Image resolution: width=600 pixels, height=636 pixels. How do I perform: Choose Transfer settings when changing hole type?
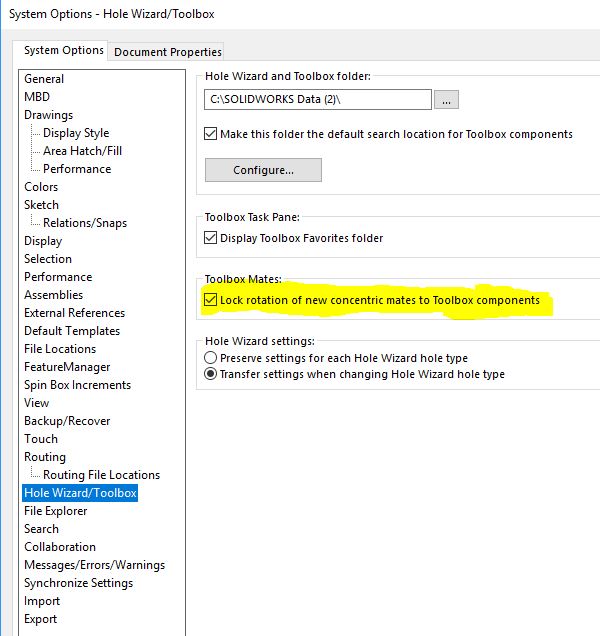point(210,374)
